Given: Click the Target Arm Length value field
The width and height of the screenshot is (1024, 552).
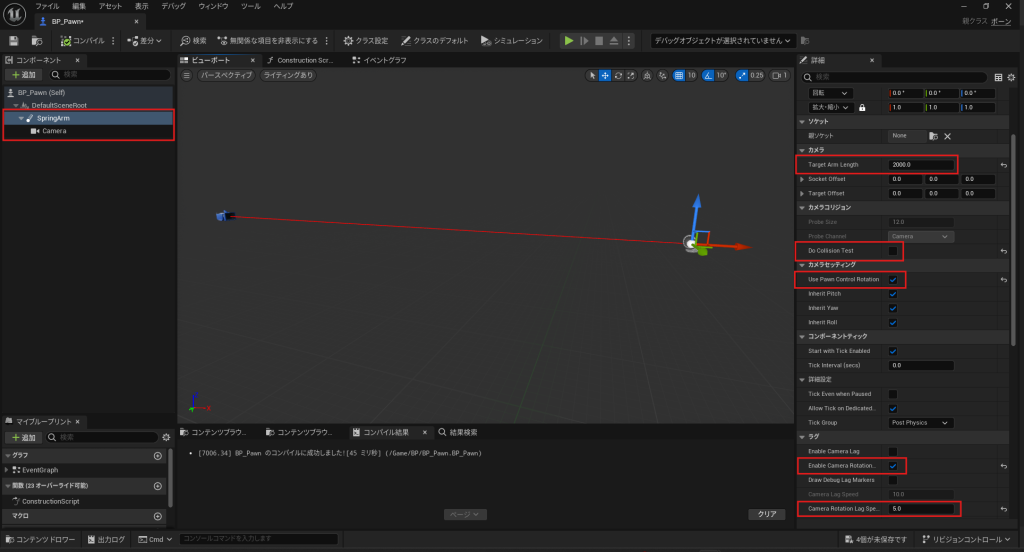Looking at the screenshot, I should pyautogui.click(x=920, y=165).
